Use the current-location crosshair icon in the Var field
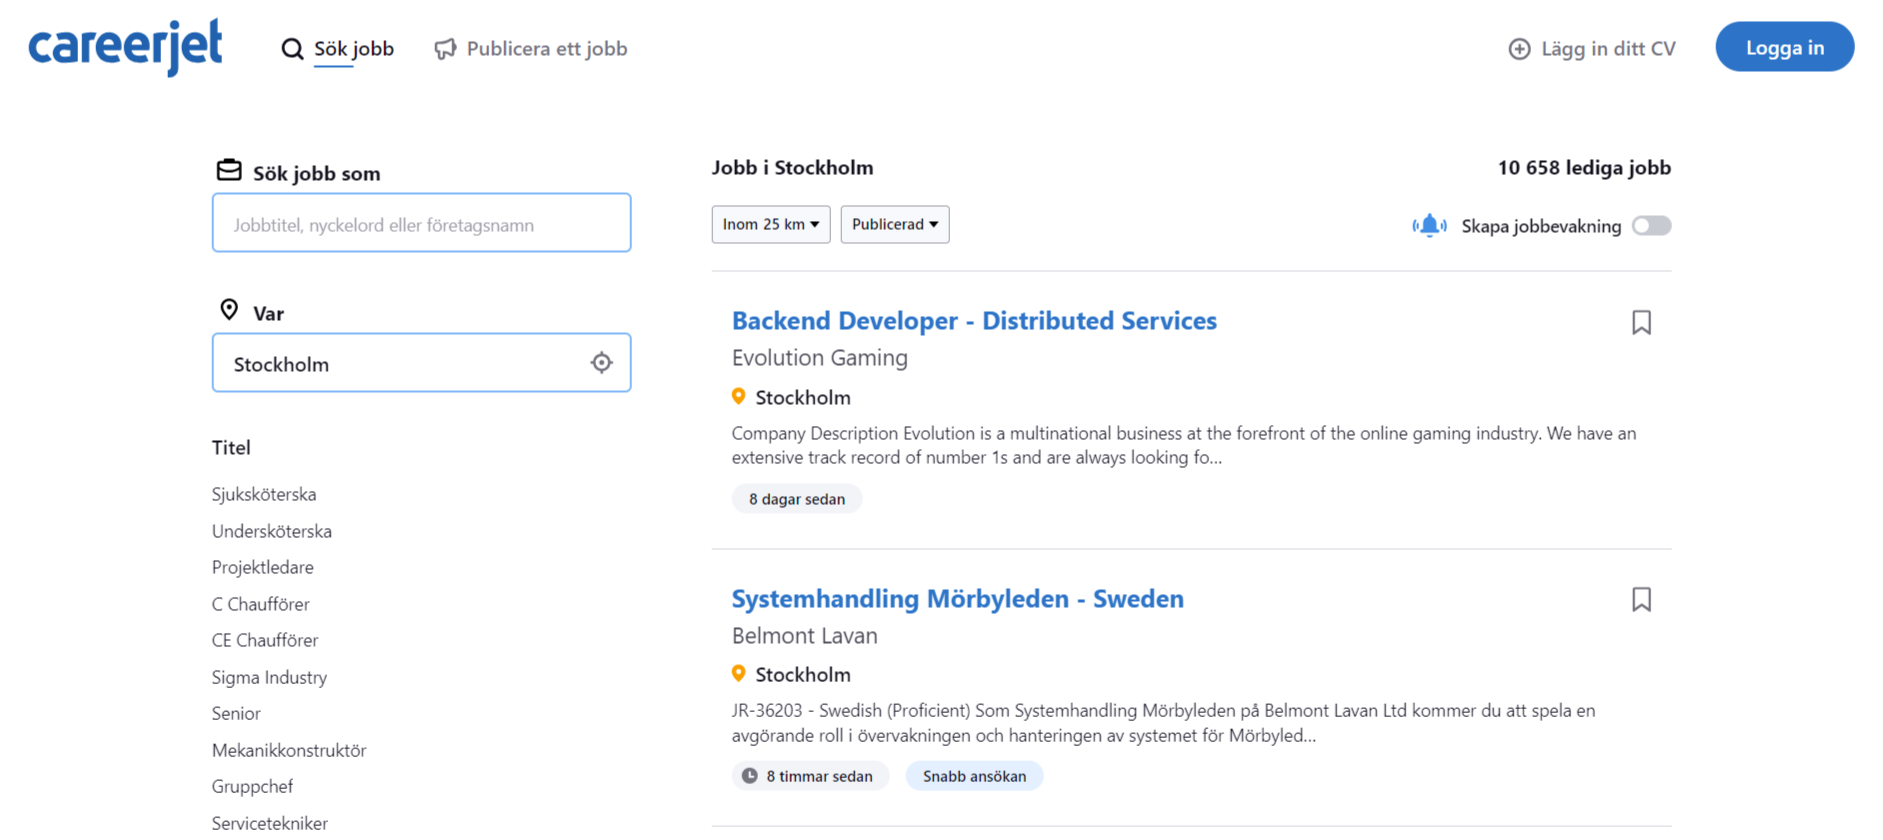 [x=601, y=363]
